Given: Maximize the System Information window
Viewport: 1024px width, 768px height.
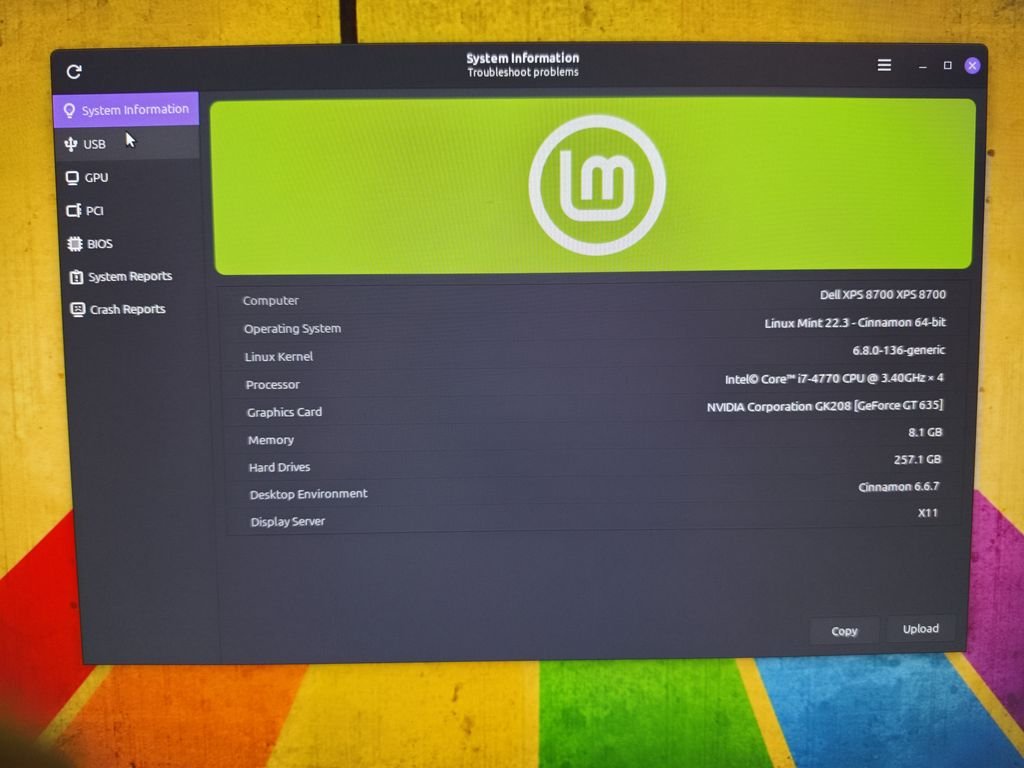Looking at the screenshot, I should (948, 65).
